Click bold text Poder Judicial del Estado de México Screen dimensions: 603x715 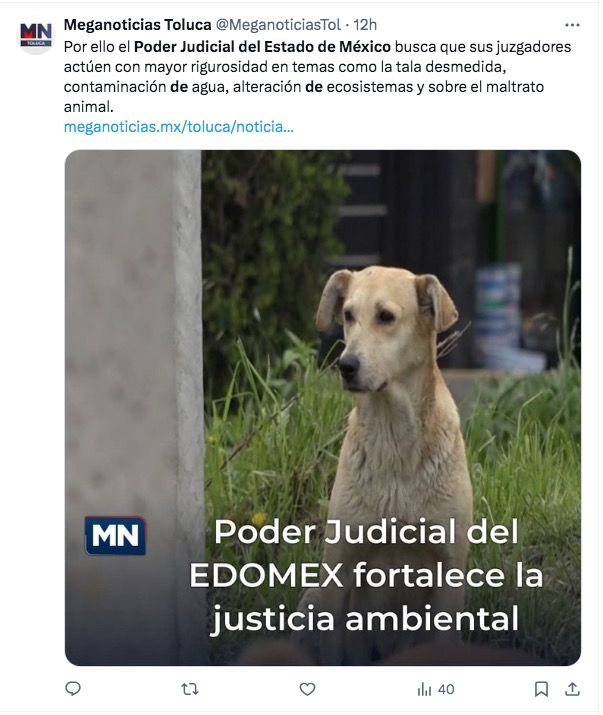[x=262, y=47]
